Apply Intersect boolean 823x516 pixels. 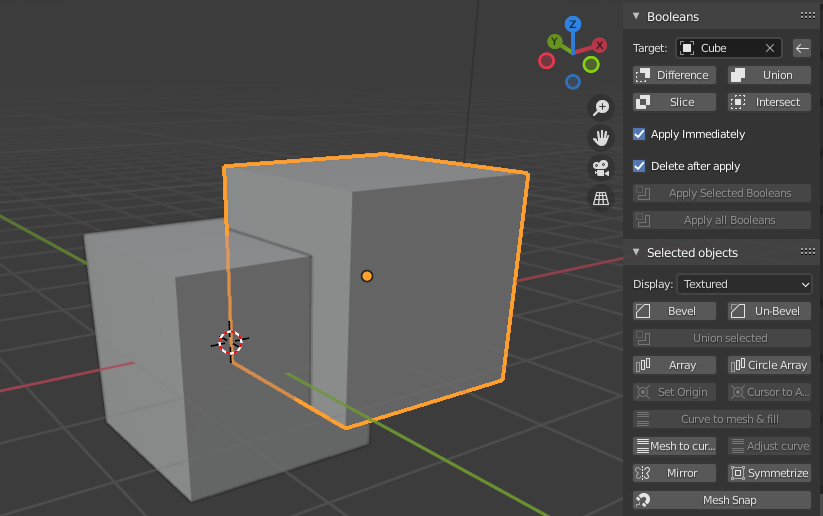tap(769, 102)
